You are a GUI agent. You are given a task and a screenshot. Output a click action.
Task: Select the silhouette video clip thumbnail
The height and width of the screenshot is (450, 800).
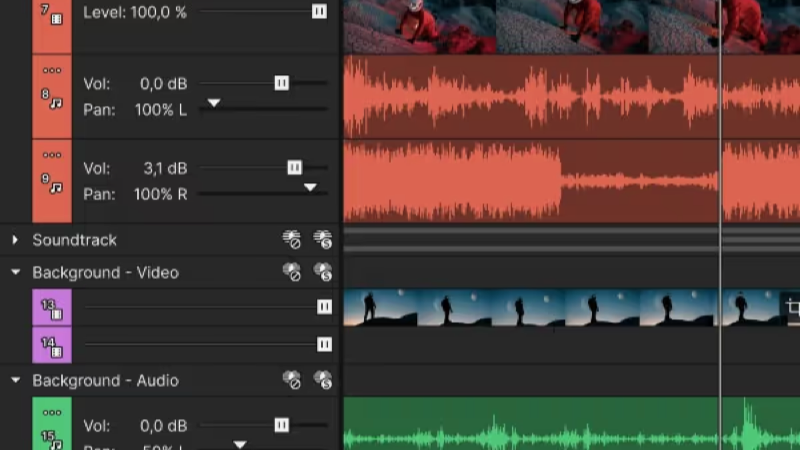[x=566, y=308]
